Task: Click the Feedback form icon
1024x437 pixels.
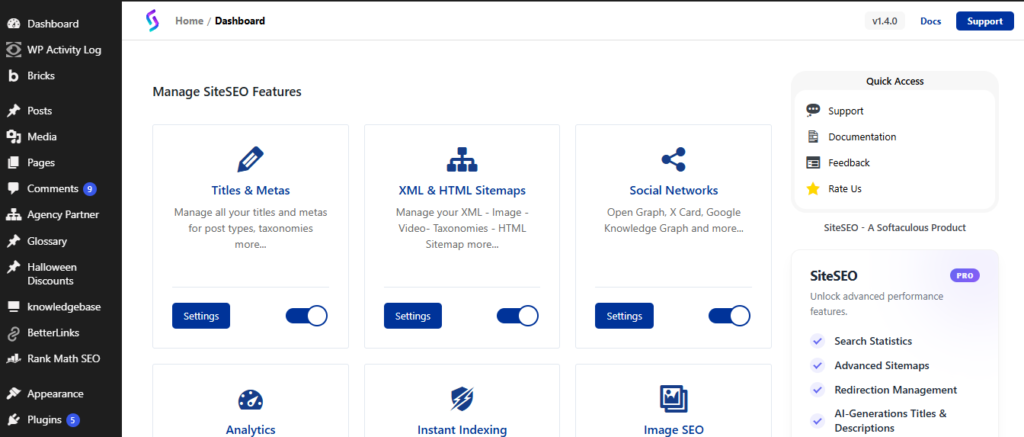Action: [813, 163]
